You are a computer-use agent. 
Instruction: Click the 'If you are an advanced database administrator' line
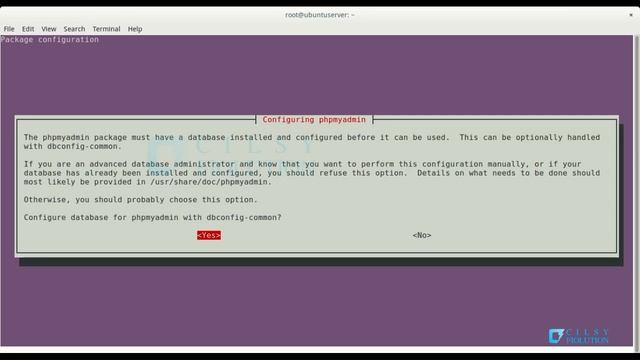point(302,164)
